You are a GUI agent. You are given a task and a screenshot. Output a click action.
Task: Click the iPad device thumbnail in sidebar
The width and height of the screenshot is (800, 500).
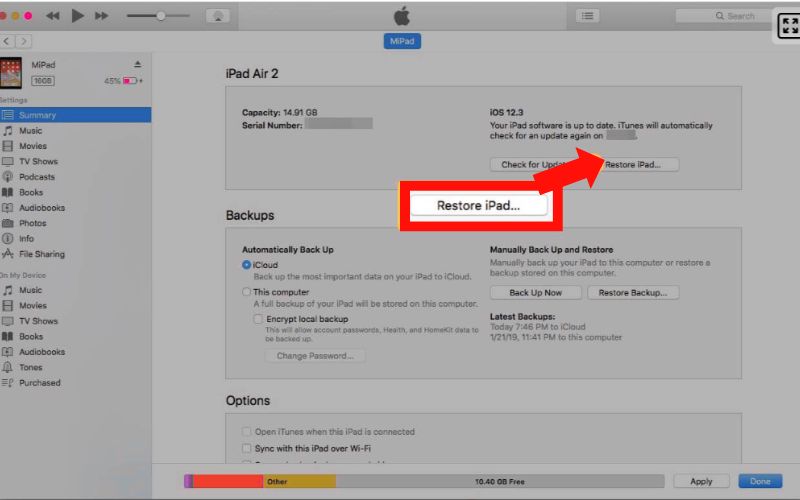13,72
